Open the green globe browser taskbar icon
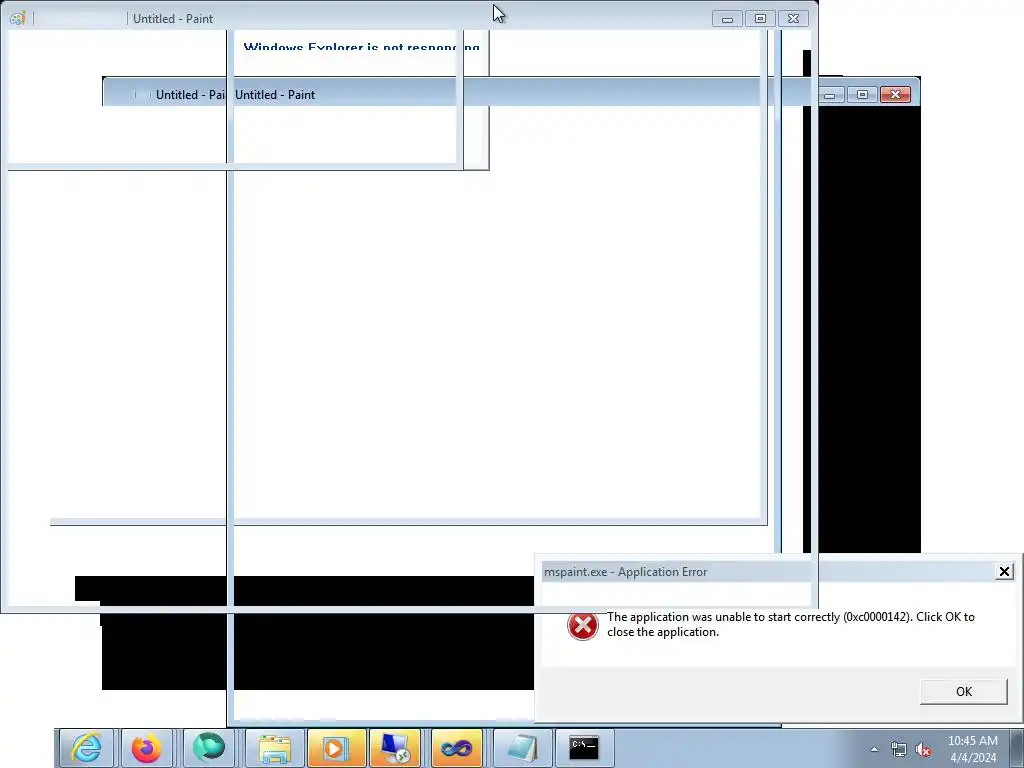The image size is (1024, 768). coord(208,748)
